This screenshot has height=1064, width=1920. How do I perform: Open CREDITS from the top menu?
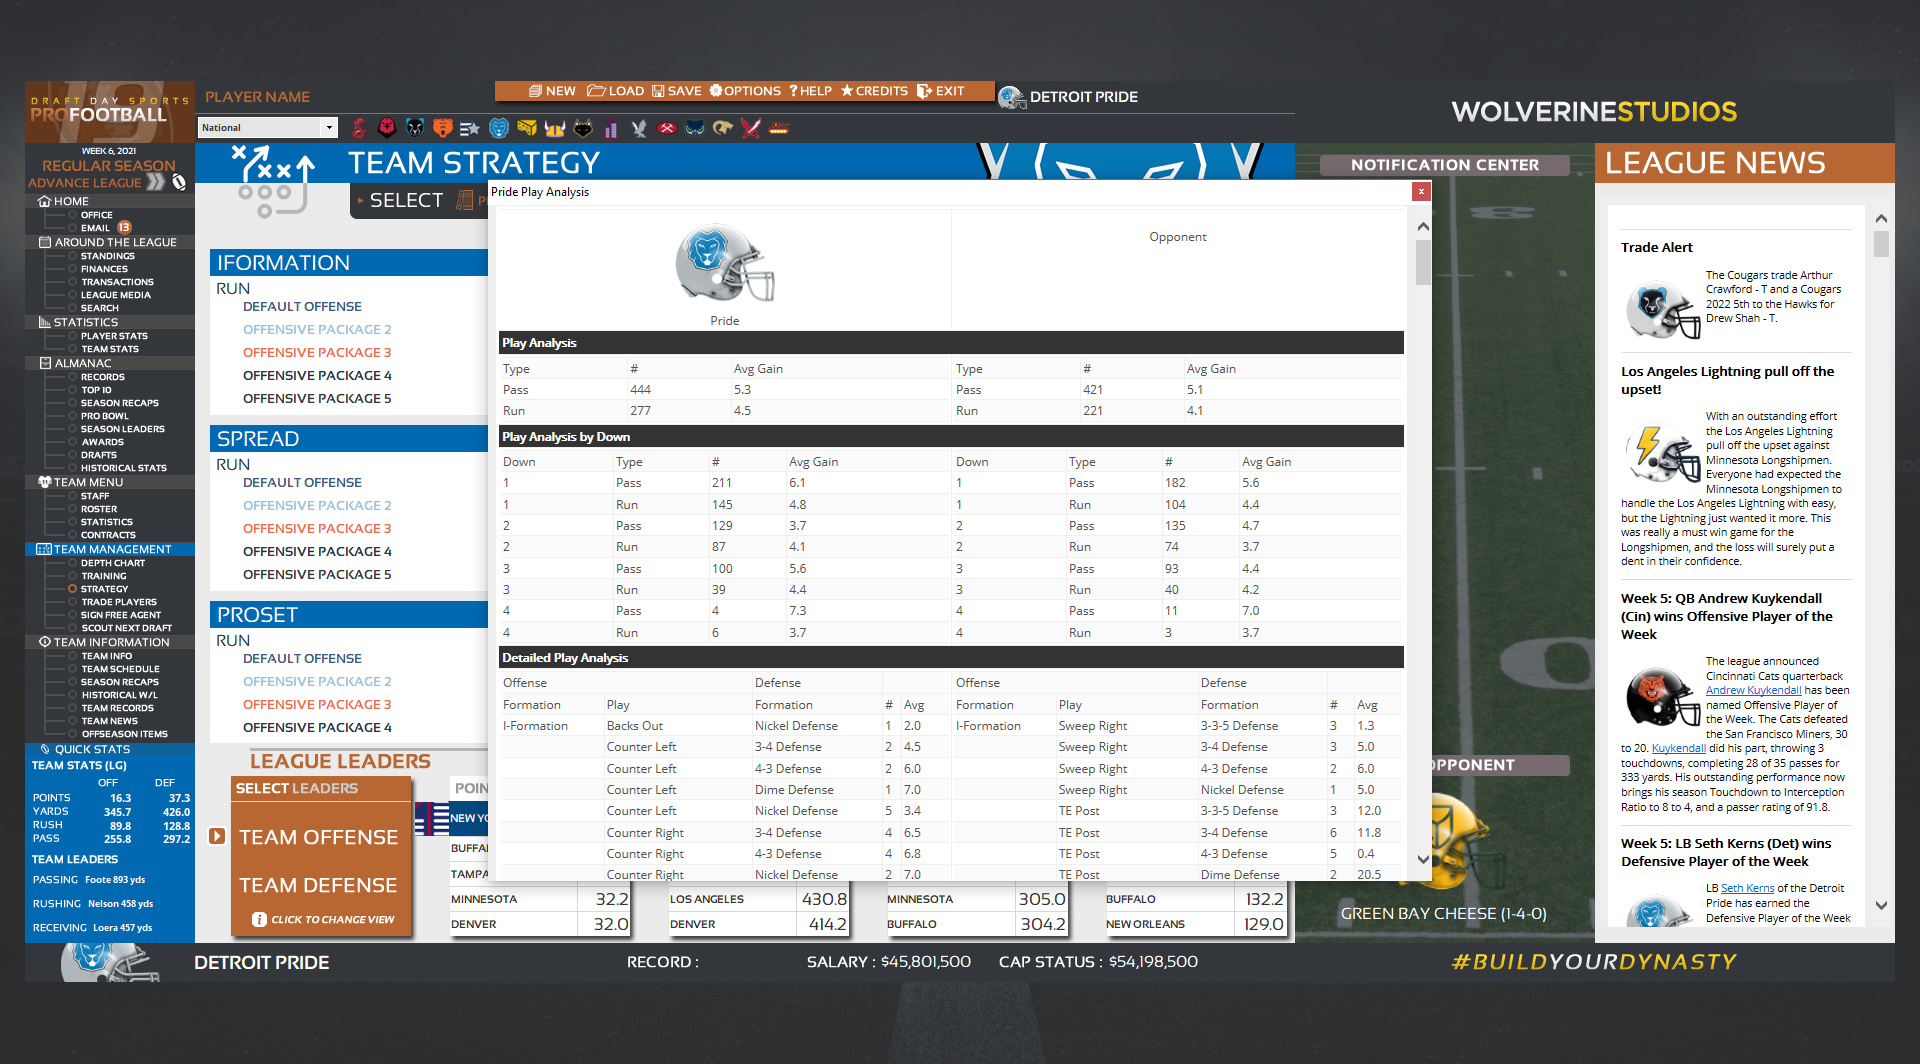tap(875, 91)
